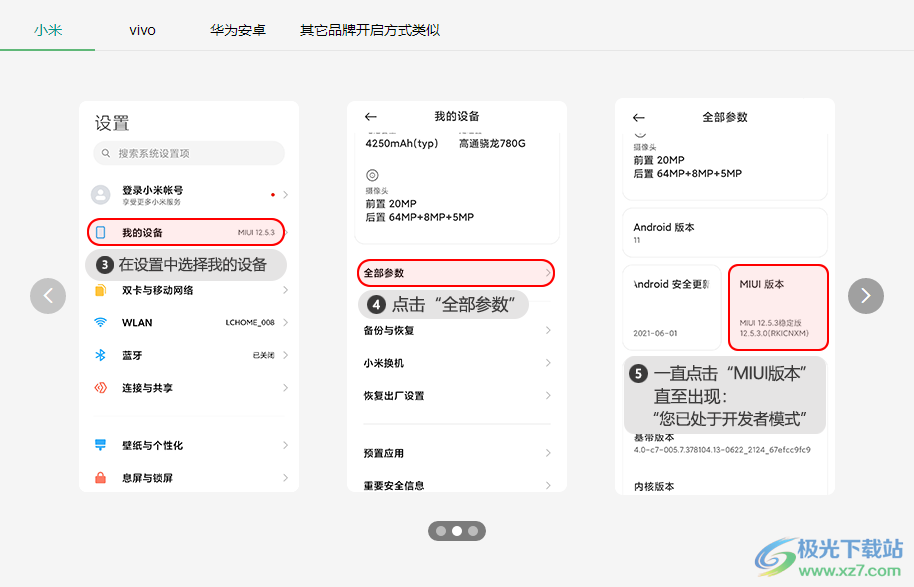Open WLAN settings row

(x=189, y=322)
